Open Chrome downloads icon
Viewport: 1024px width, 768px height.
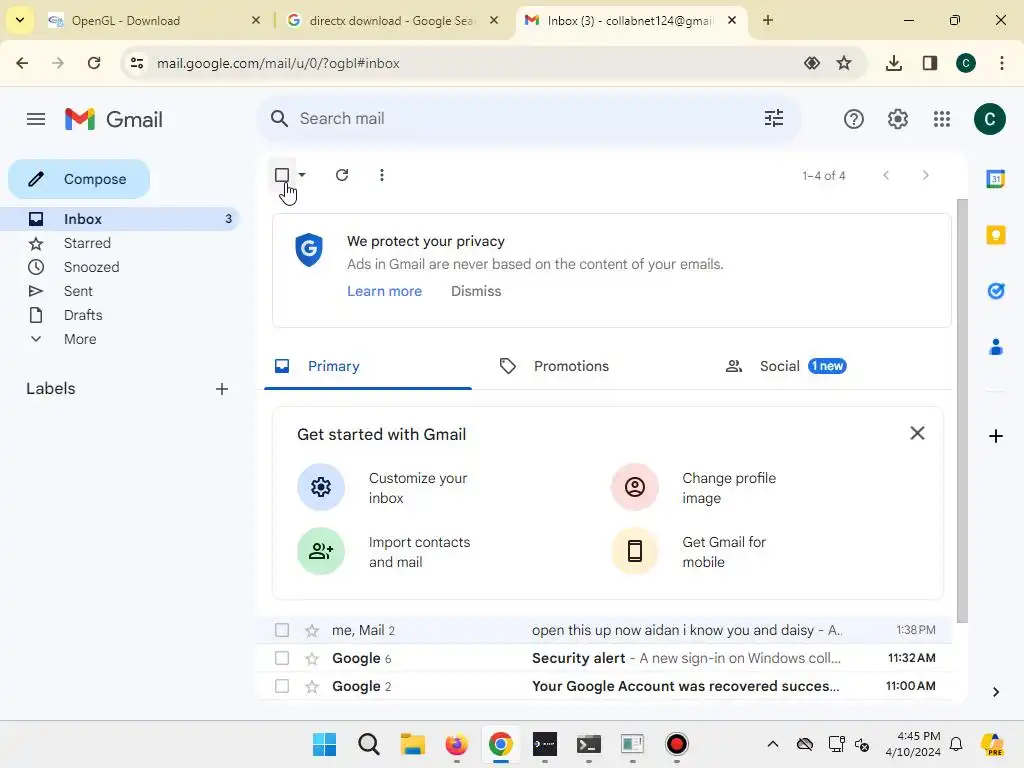click(x=893, y=63)
